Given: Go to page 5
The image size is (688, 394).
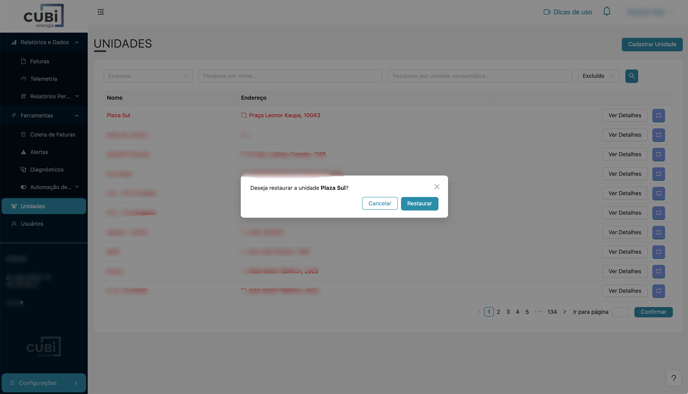Looking at the screenshot, I should click(x=527, y=312).
